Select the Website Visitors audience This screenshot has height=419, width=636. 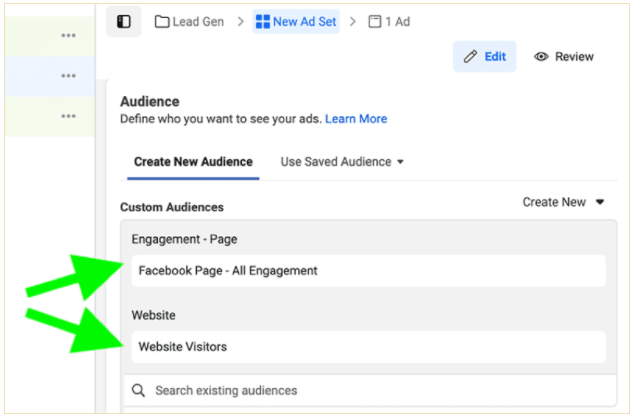pyautogui.click(x=368, y=347)
